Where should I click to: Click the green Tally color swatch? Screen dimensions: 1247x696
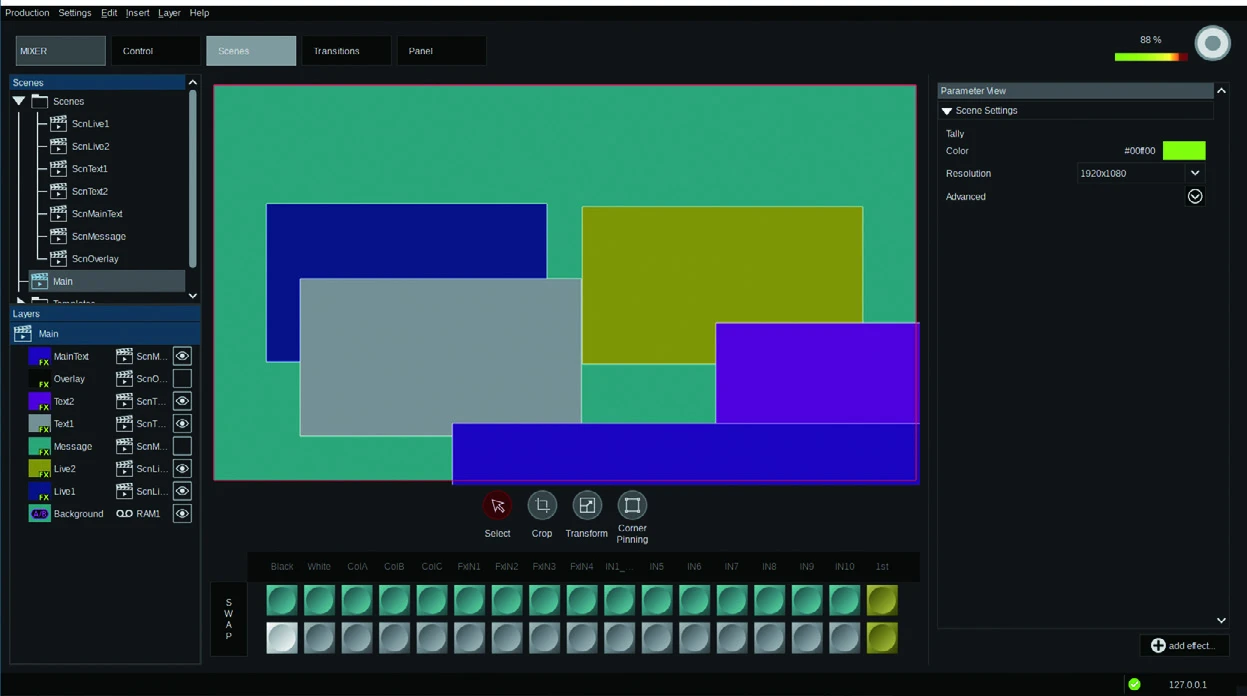click(1184, 150)
